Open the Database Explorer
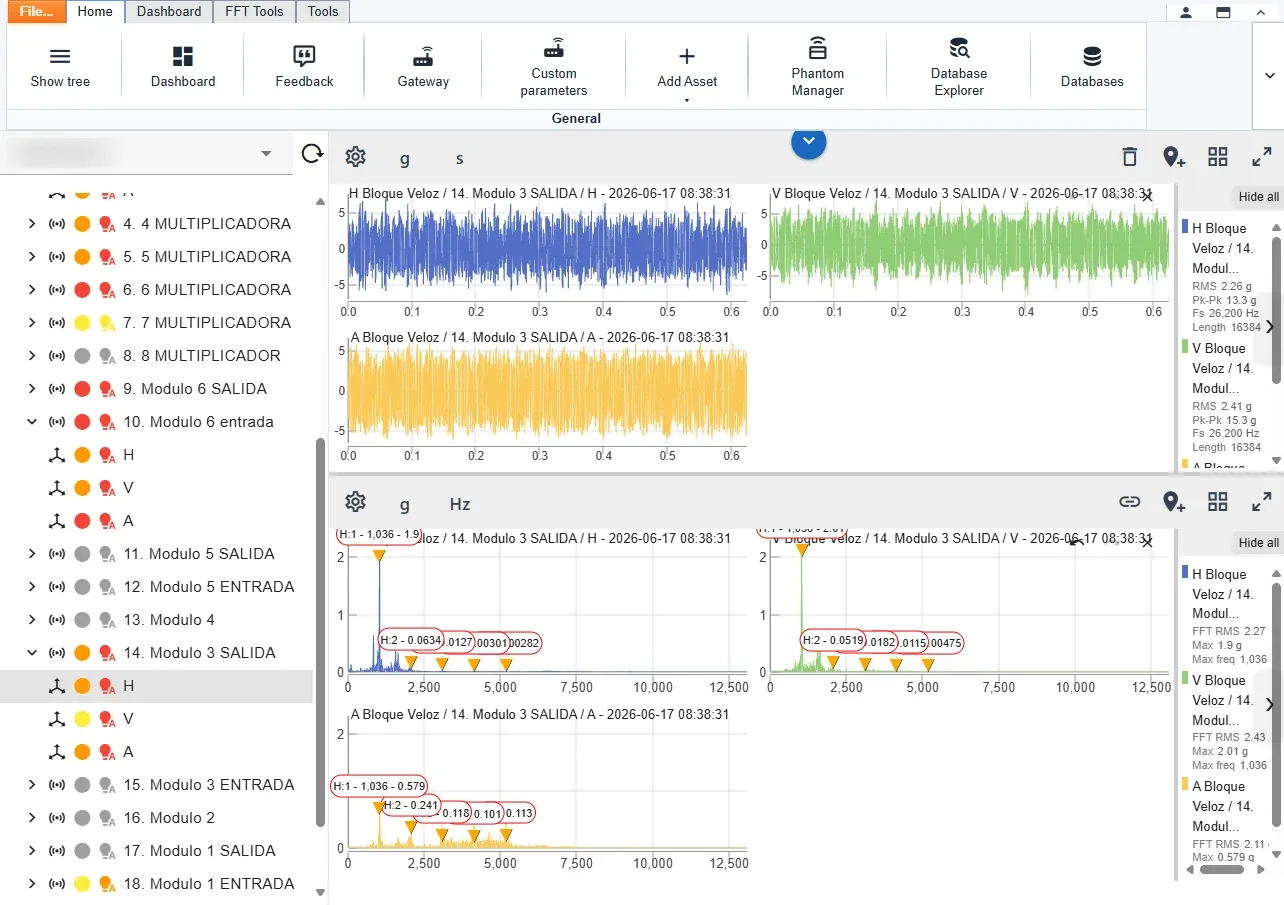Viewport: 1284px width, 905px height. coord(958,66)
